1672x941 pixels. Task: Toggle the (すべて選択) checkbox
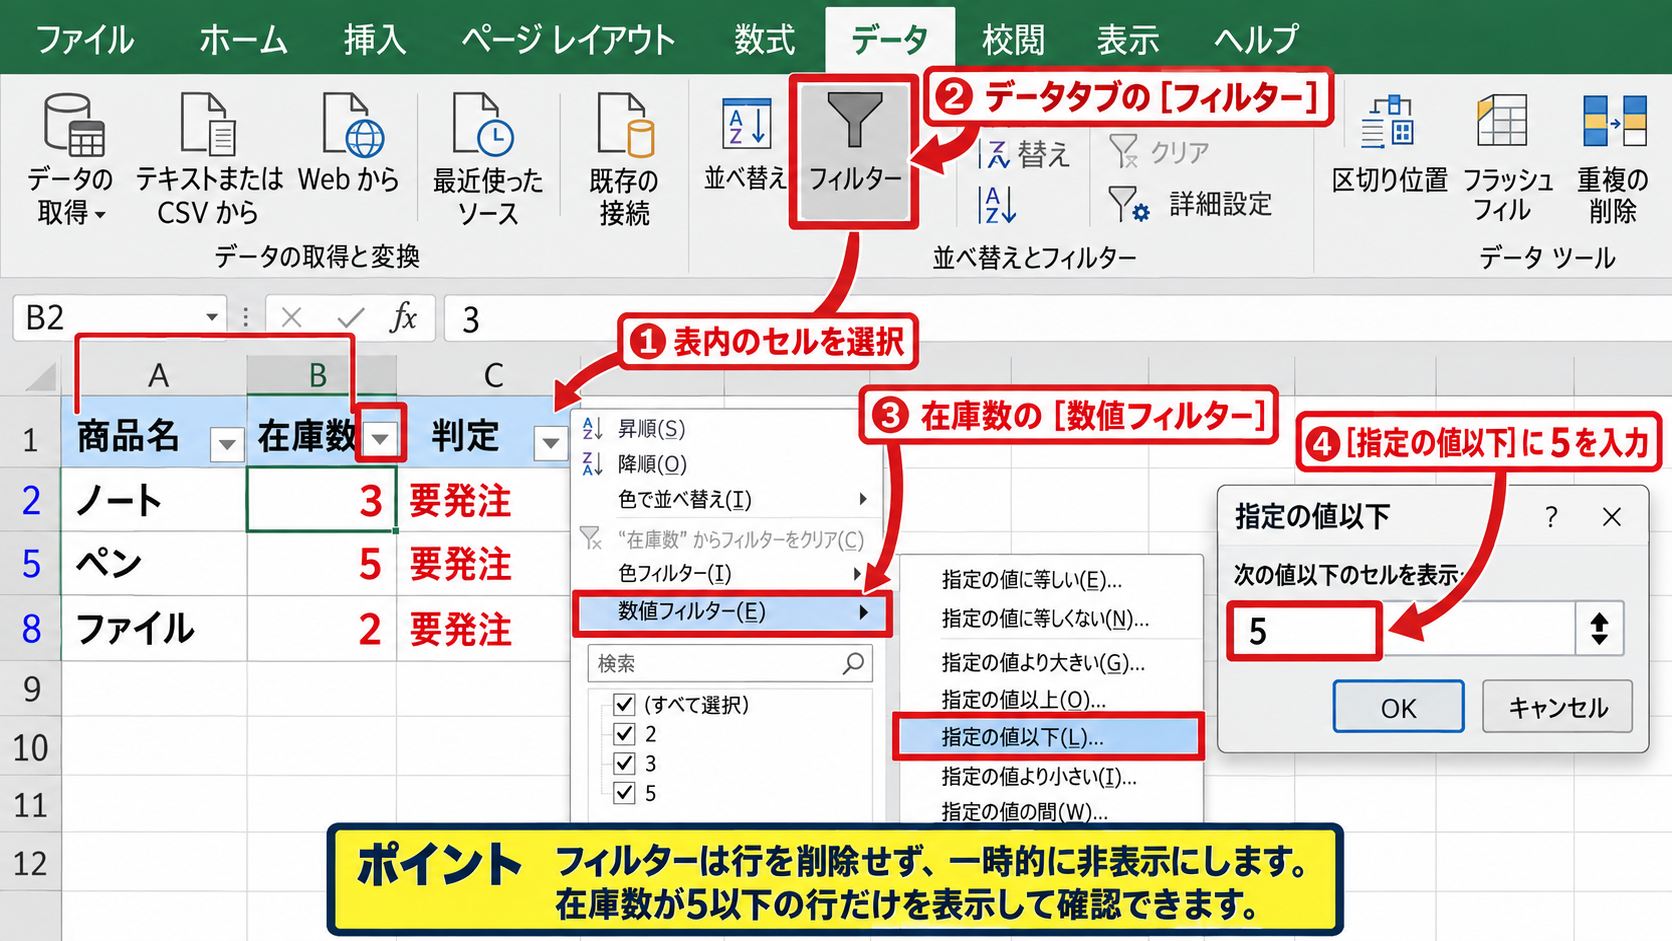[625, 704]
